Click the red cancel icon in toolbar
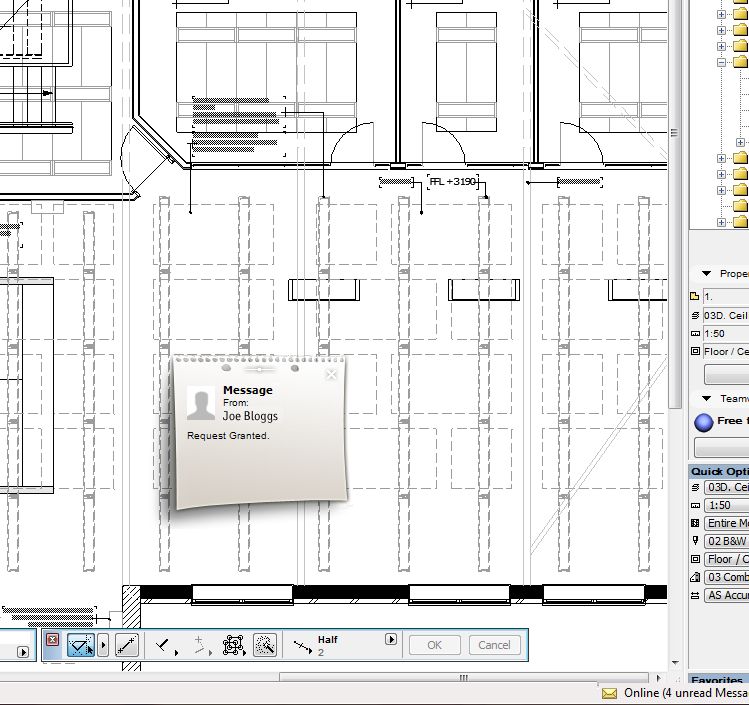Image resolution: width=749 pixels, height=705 pixels. pos(53,641)
